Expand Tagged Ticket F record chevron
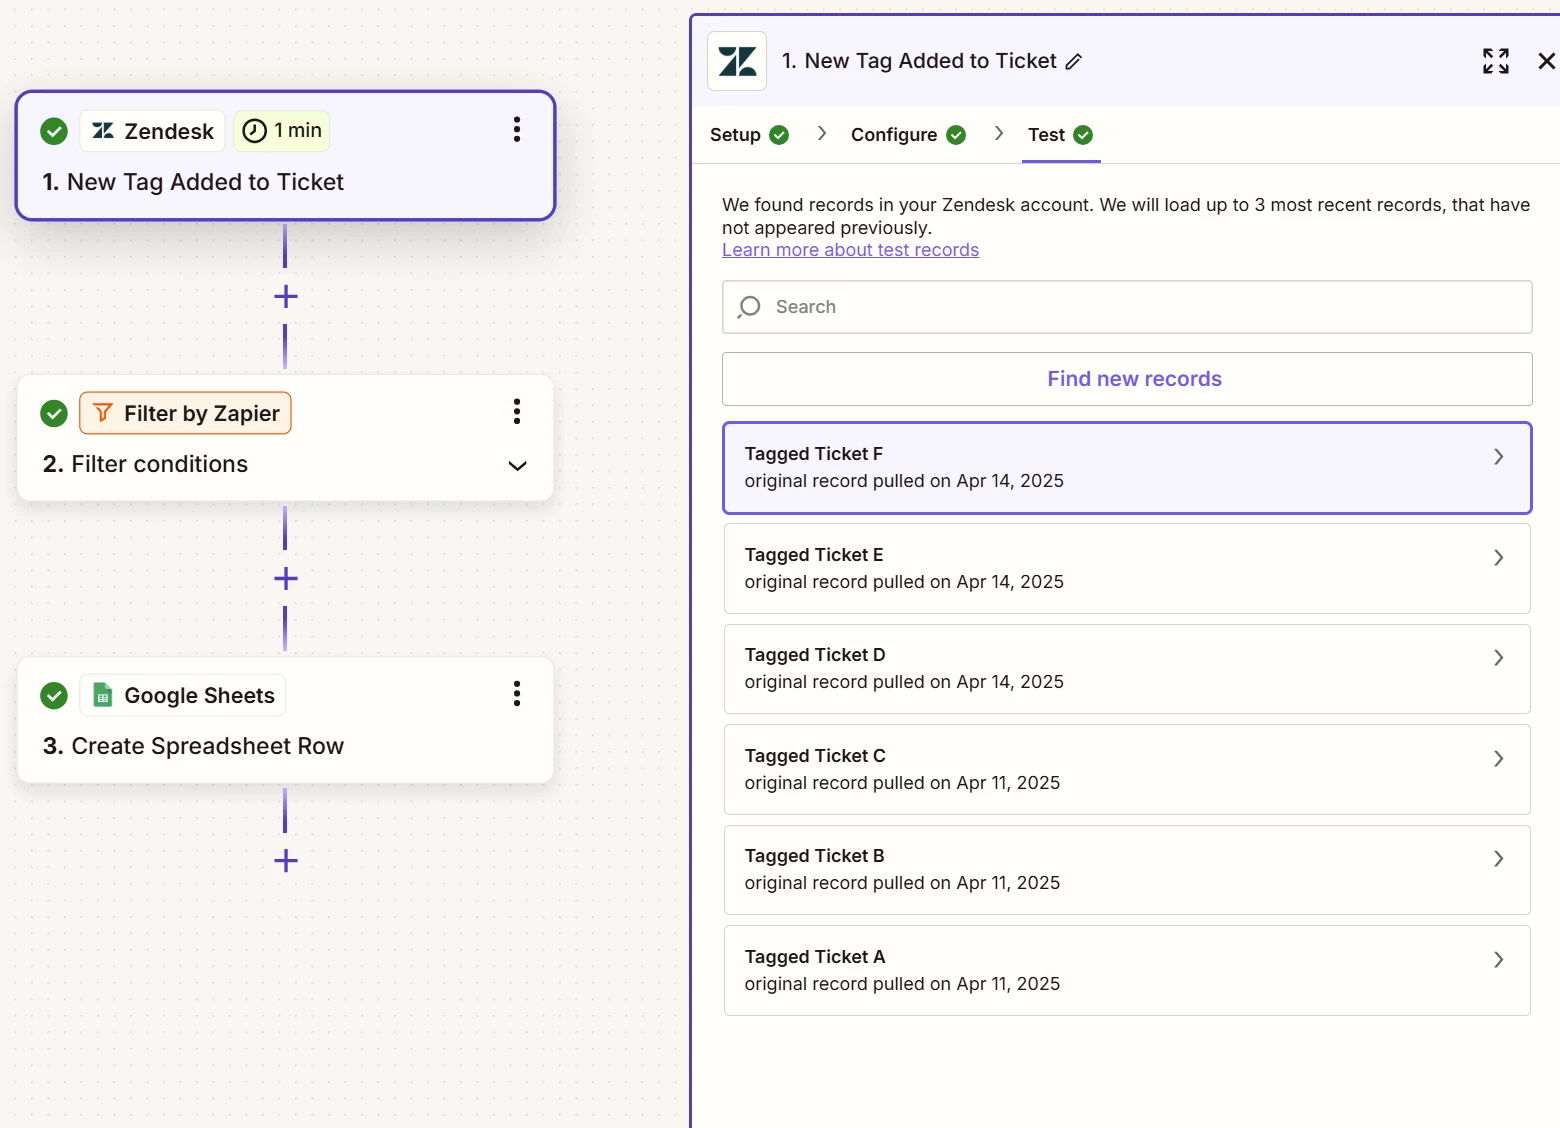1560x1128 pixels. [x=1498, y=457]
